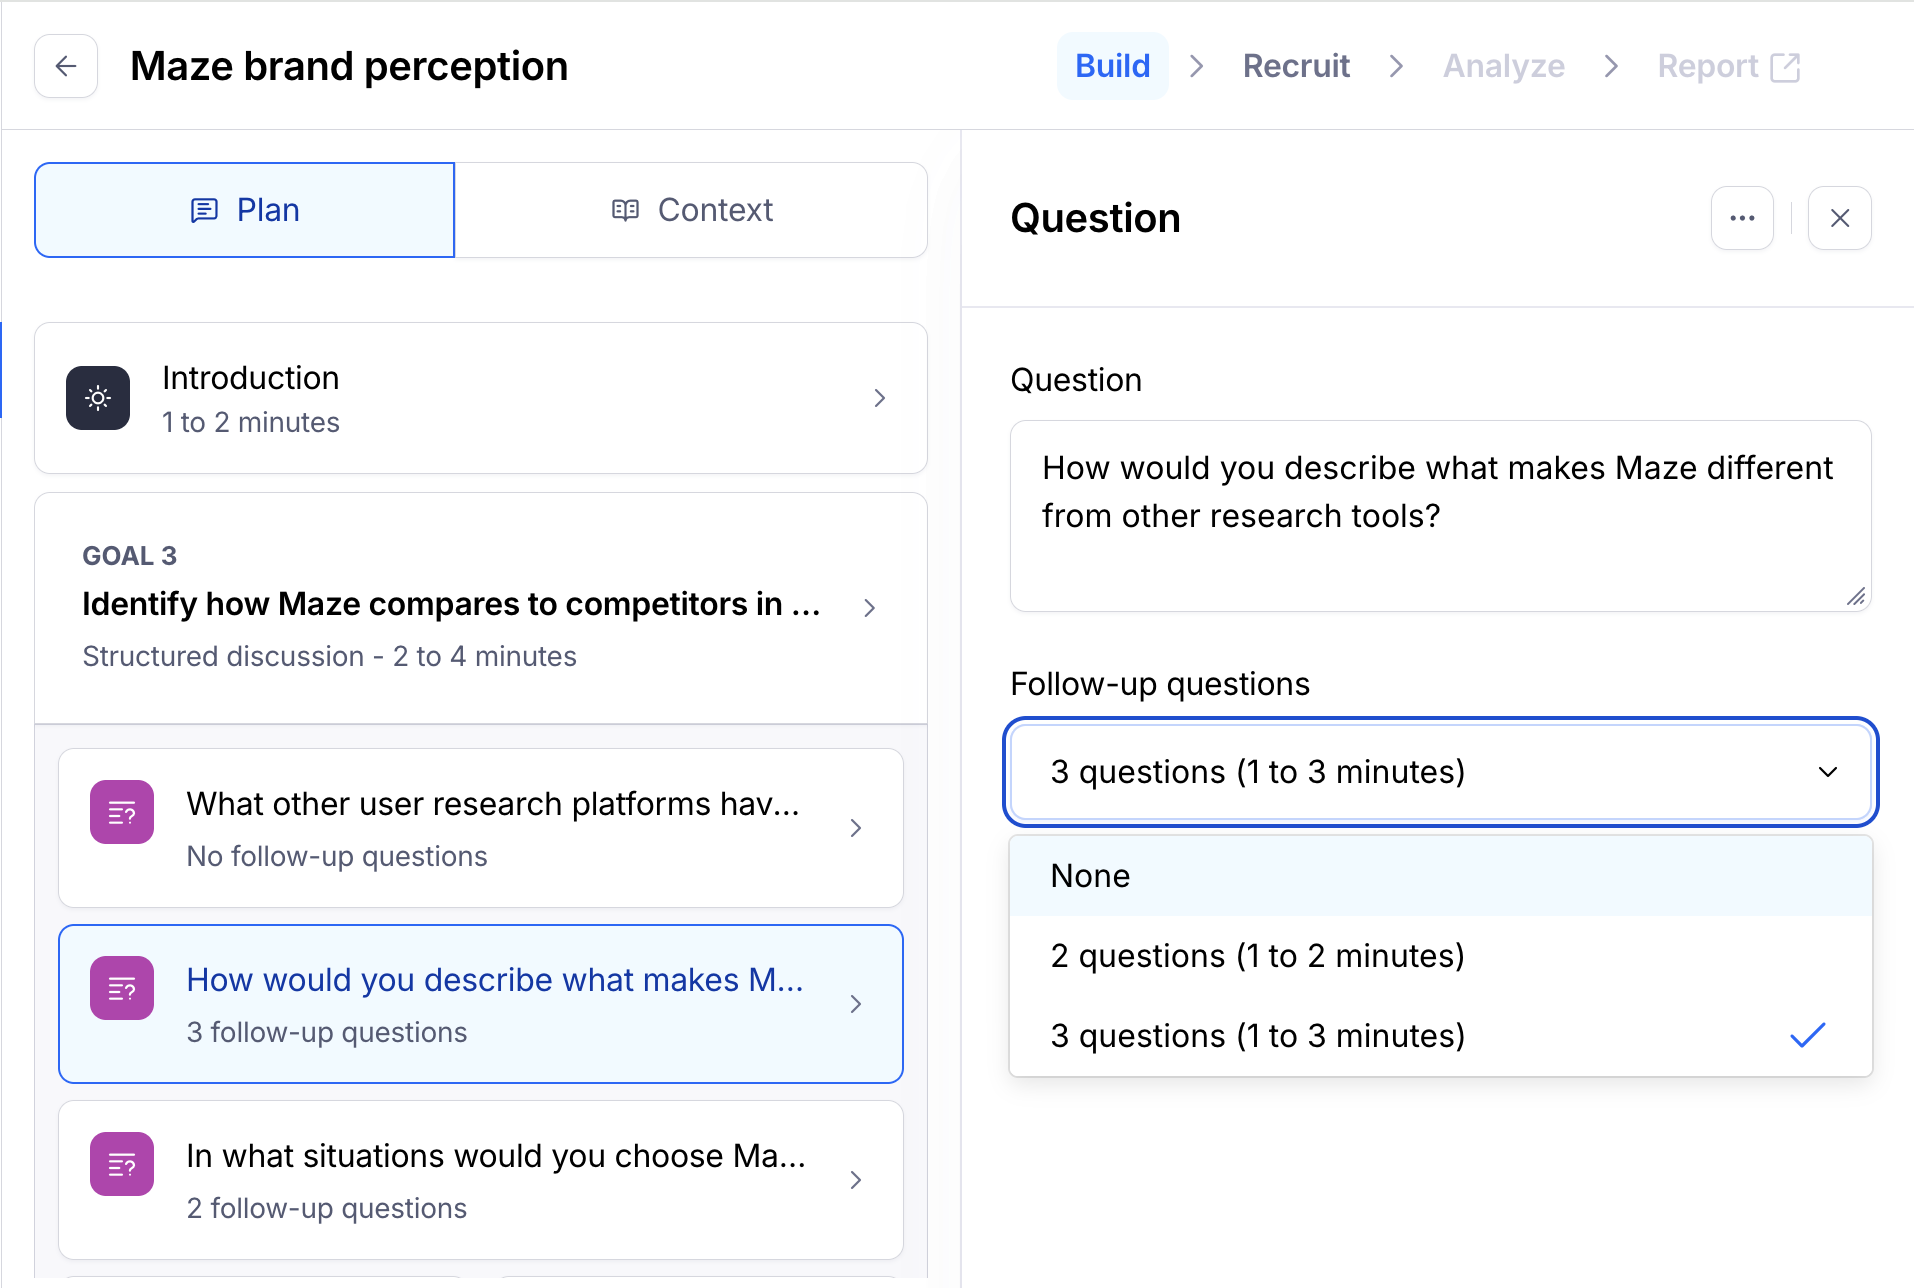Click the back arrow button
The width and height of the screenshot is (1914, 1288).
[66, 66]
